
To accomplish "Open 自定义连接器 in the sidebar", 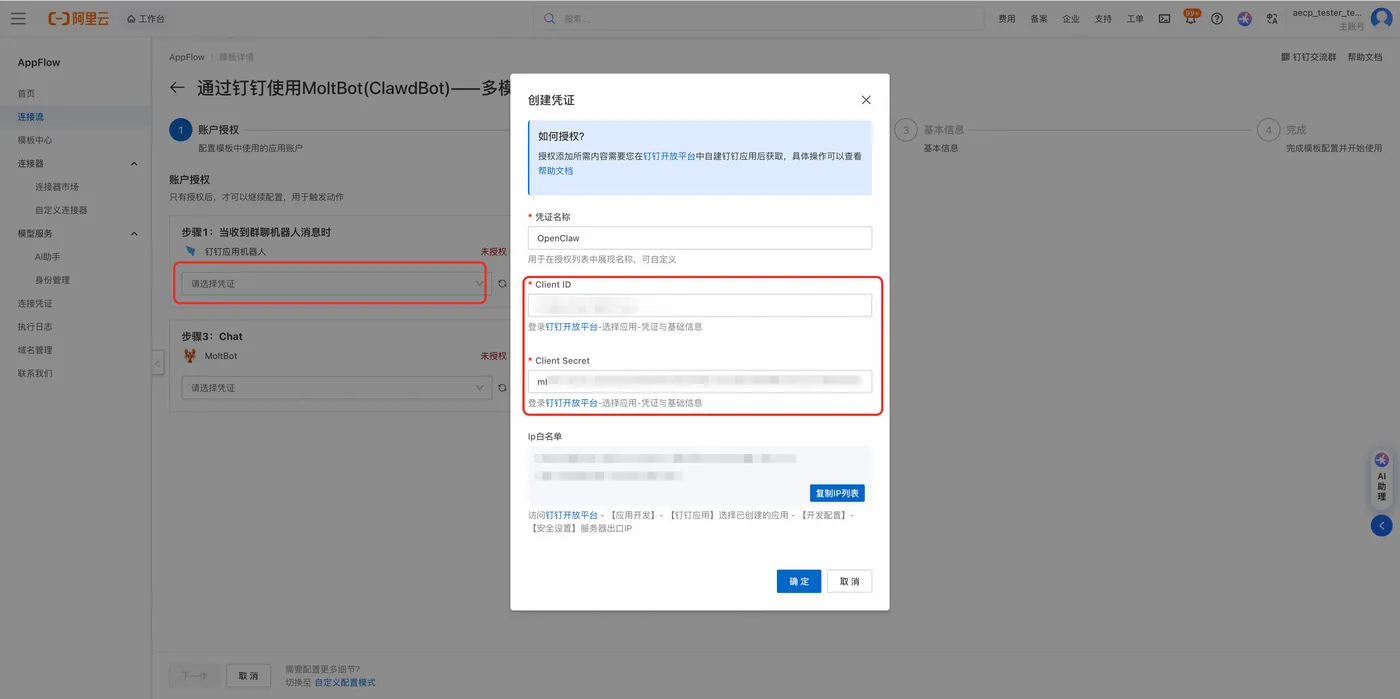I will tap(61, 210).
